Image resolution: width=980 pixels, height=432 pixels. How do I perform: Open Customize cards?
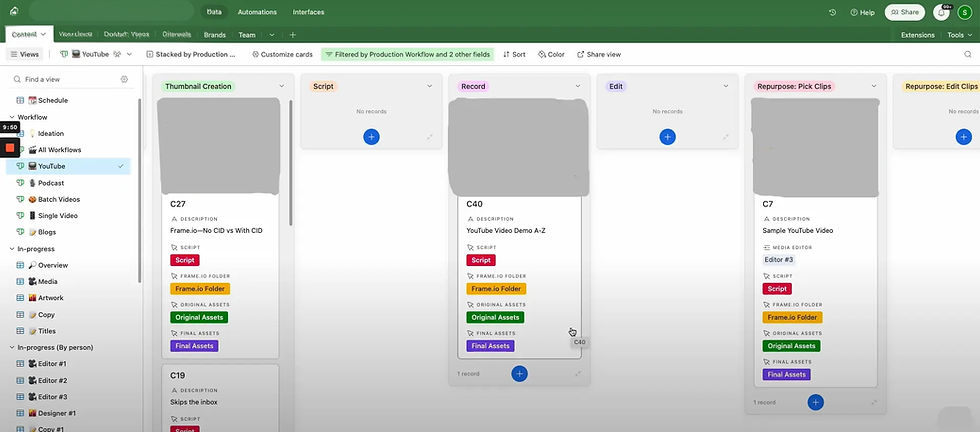coord(282,54)
